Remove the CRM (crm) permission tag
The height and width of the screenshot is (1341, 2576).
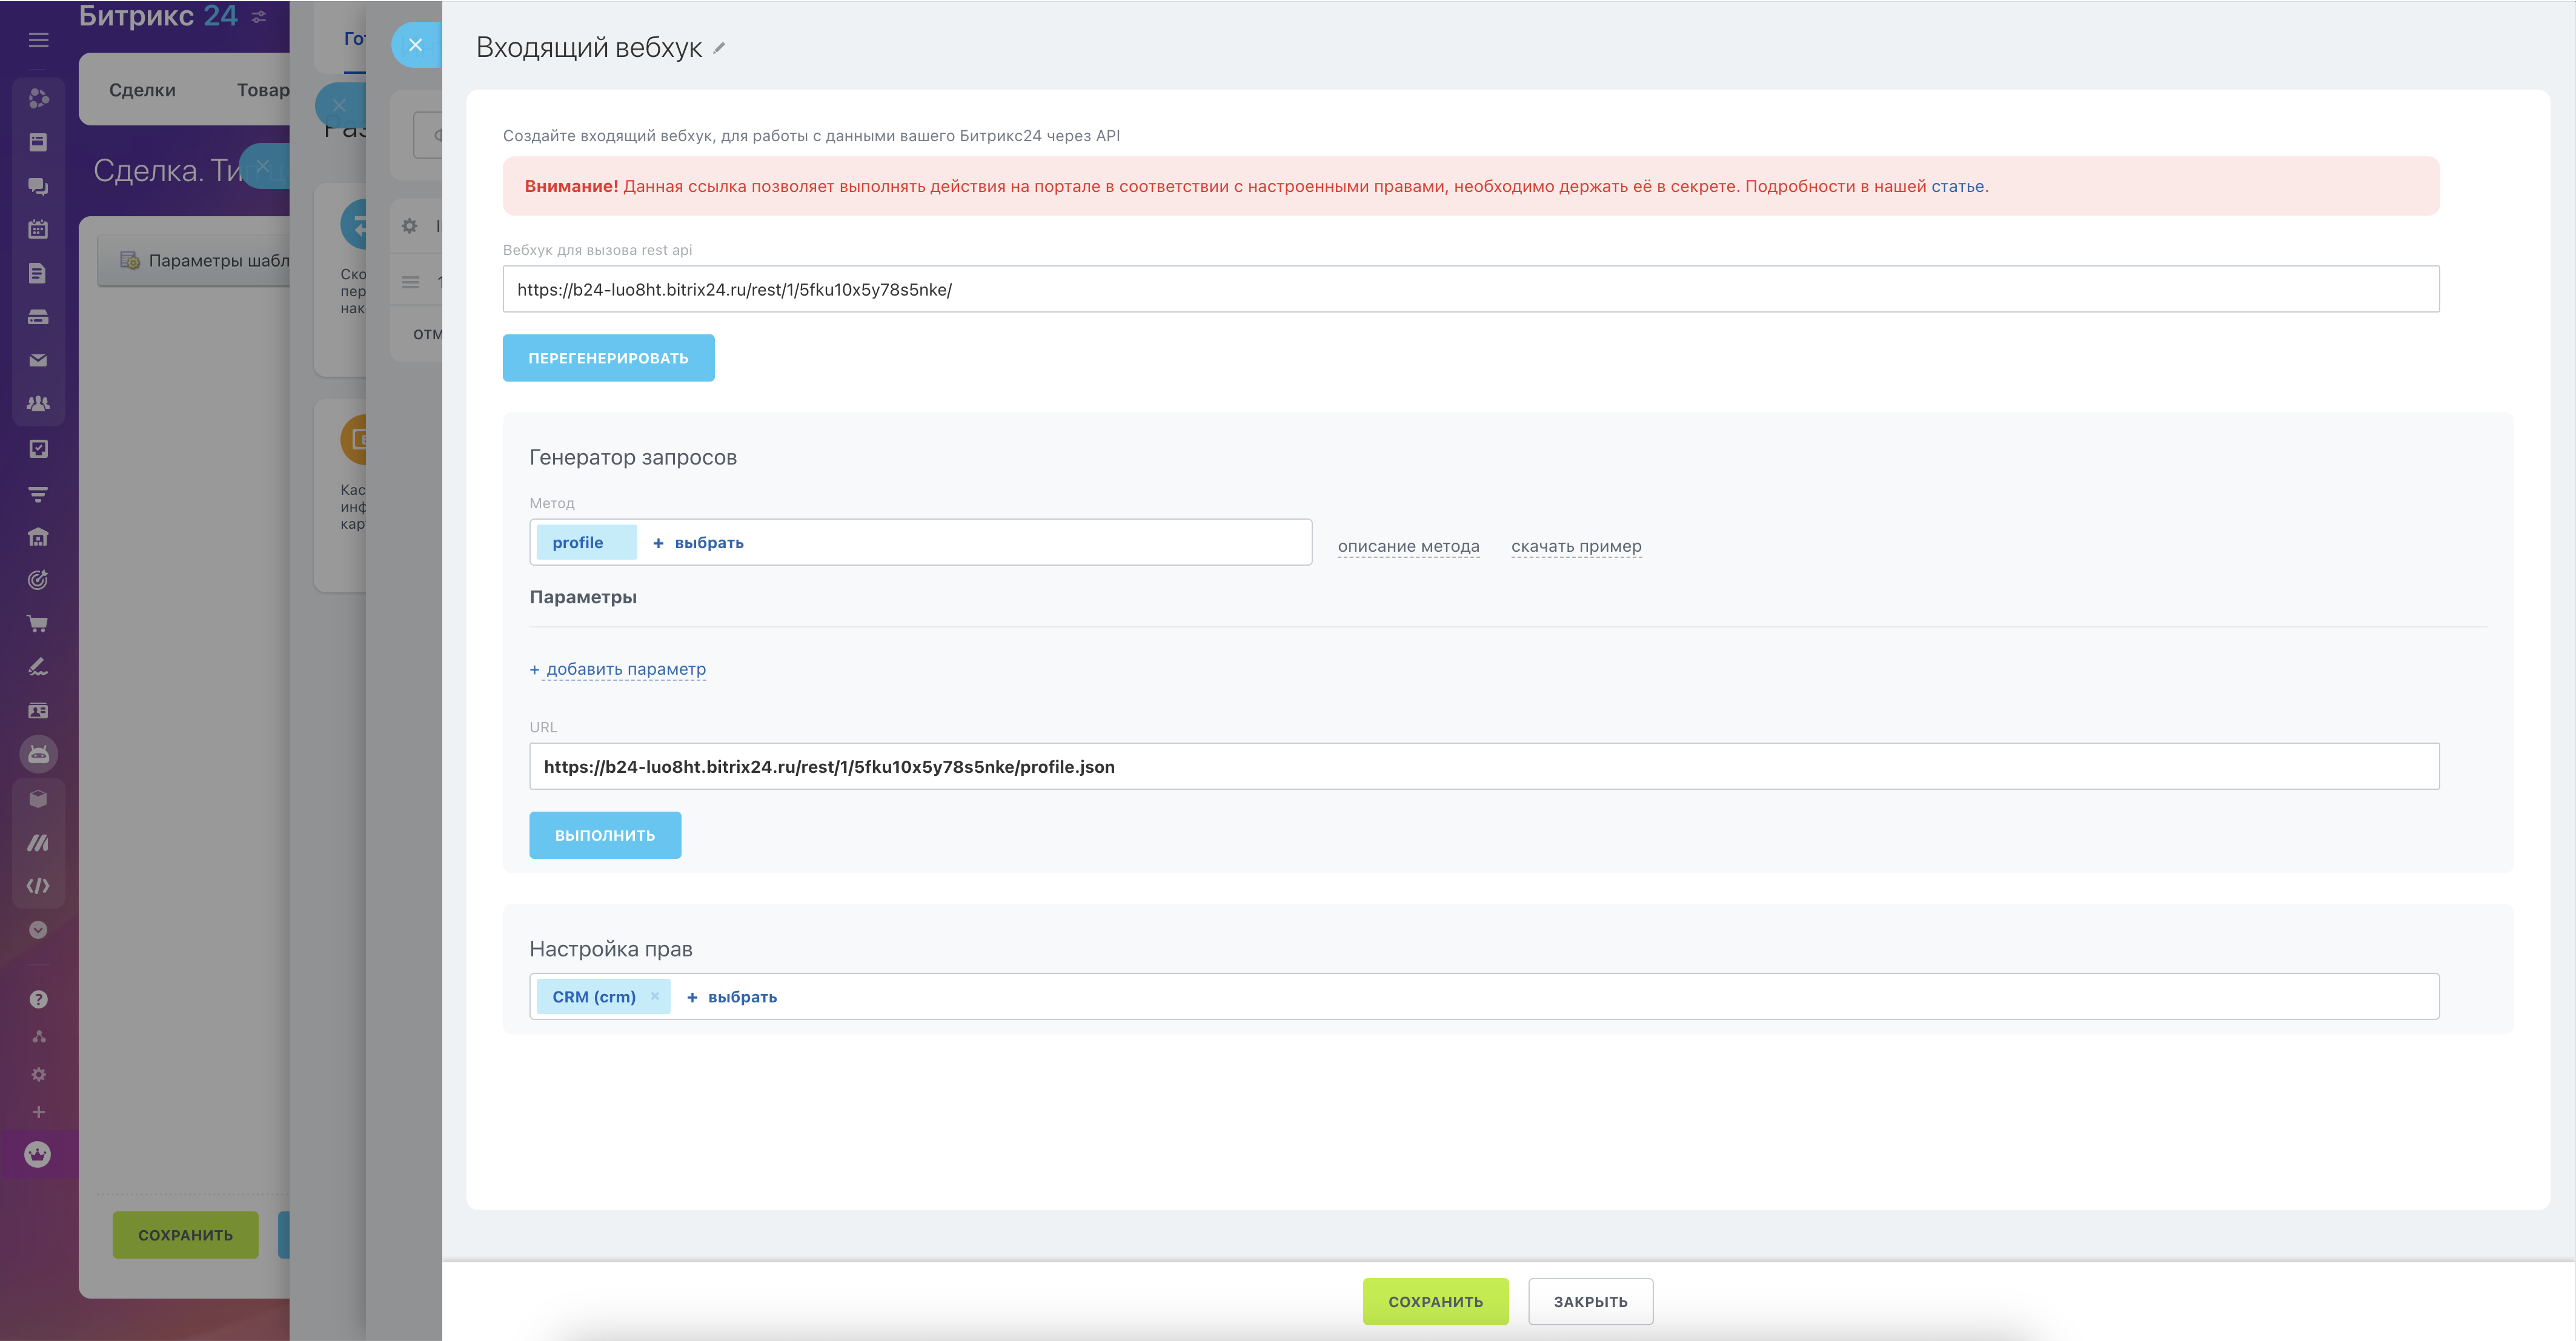655,996
